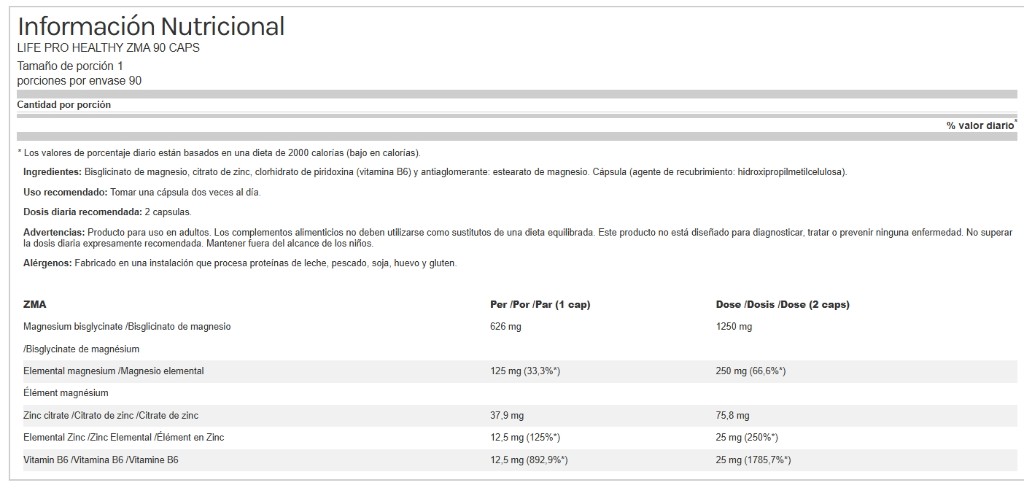Image resolution: width=1024 pixels, height=488 pixels.
Task: Click the 'Dosis diaria recomendada:' label
Action: (x=82, y=212)
